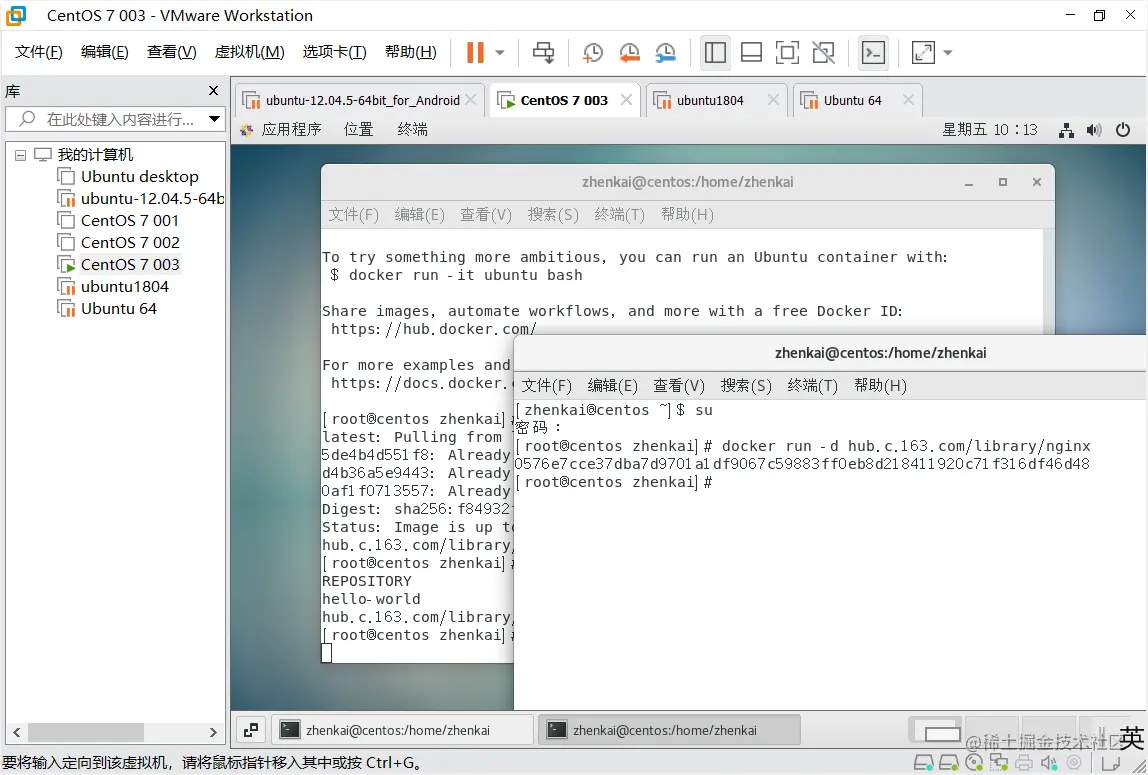1148x775 pixels.
Task: Click the show desktop icon in CentOS taskbar
Action: click(250, 730)
